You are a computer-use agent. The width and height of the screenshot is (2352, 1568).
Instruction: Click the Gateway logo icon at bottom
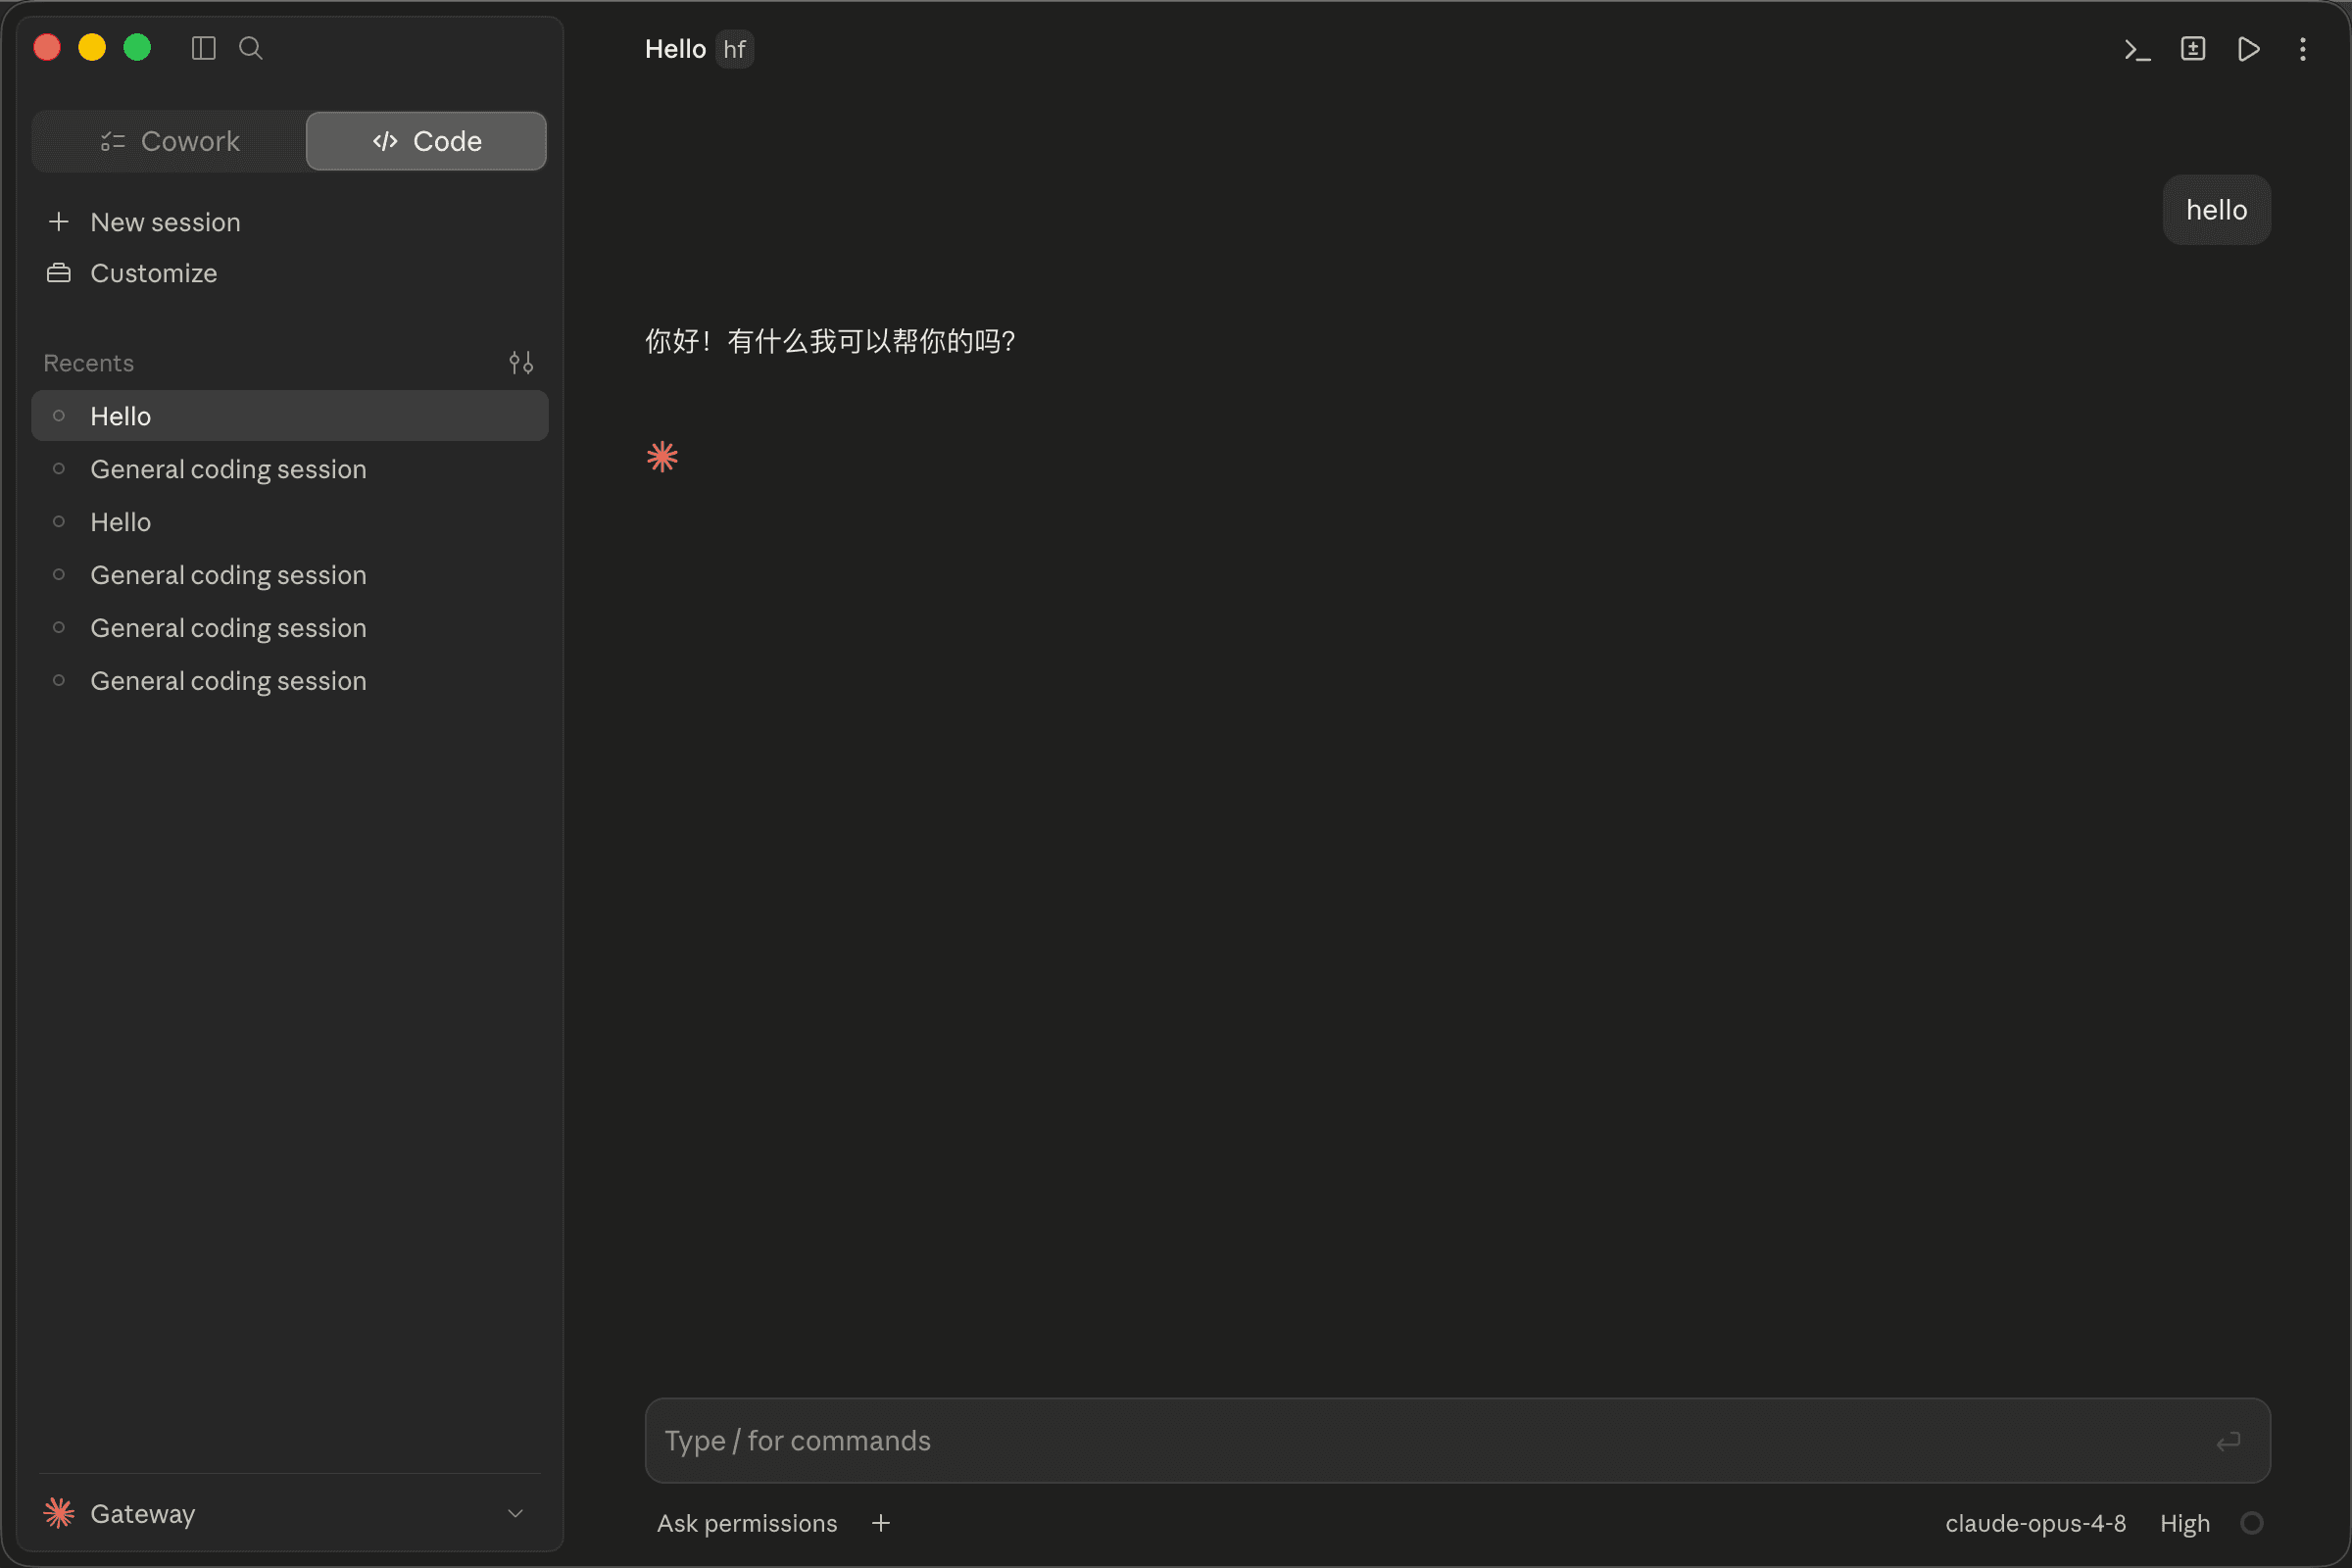pyautogui.click(x=59, y=1513)
